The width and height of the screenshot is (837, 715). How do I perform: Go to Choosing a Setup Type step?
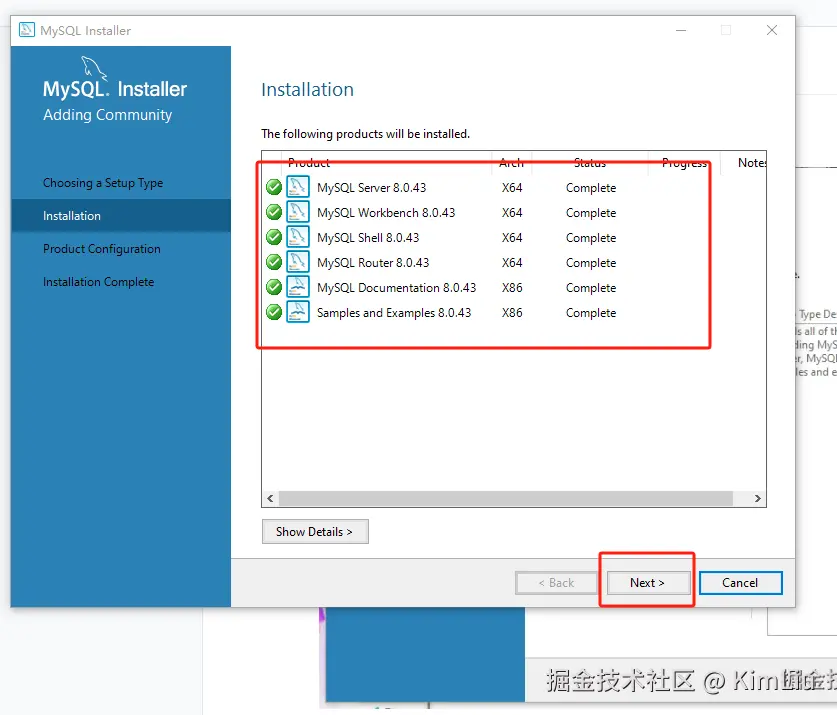pos(103,183)
